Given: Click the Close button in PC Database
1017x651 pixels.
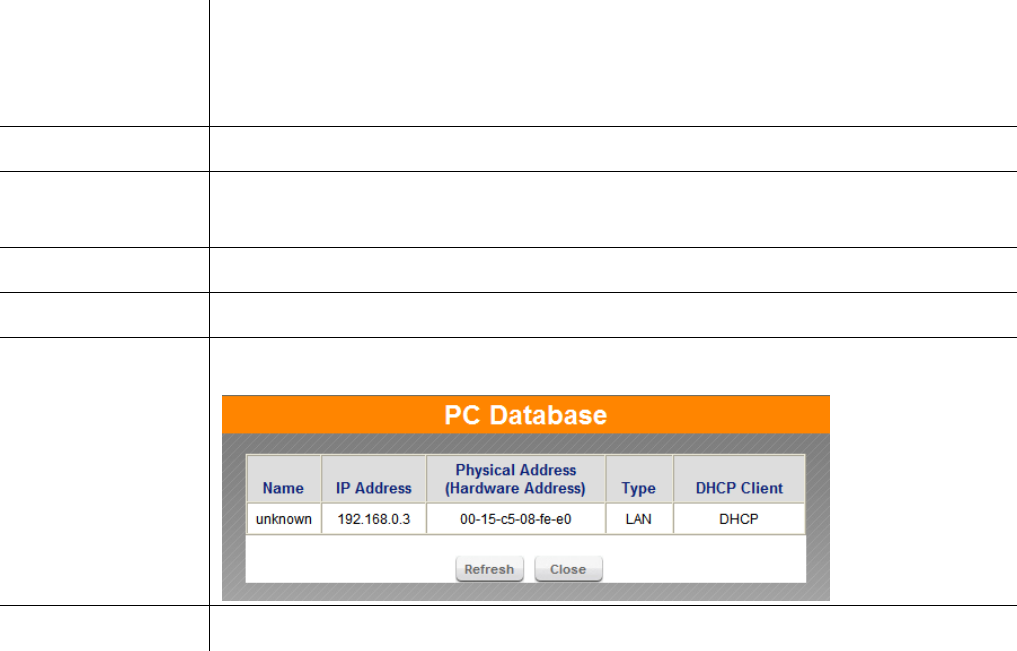Looking at the screenshot, I should pyautogui.click(x=568, y=569).
